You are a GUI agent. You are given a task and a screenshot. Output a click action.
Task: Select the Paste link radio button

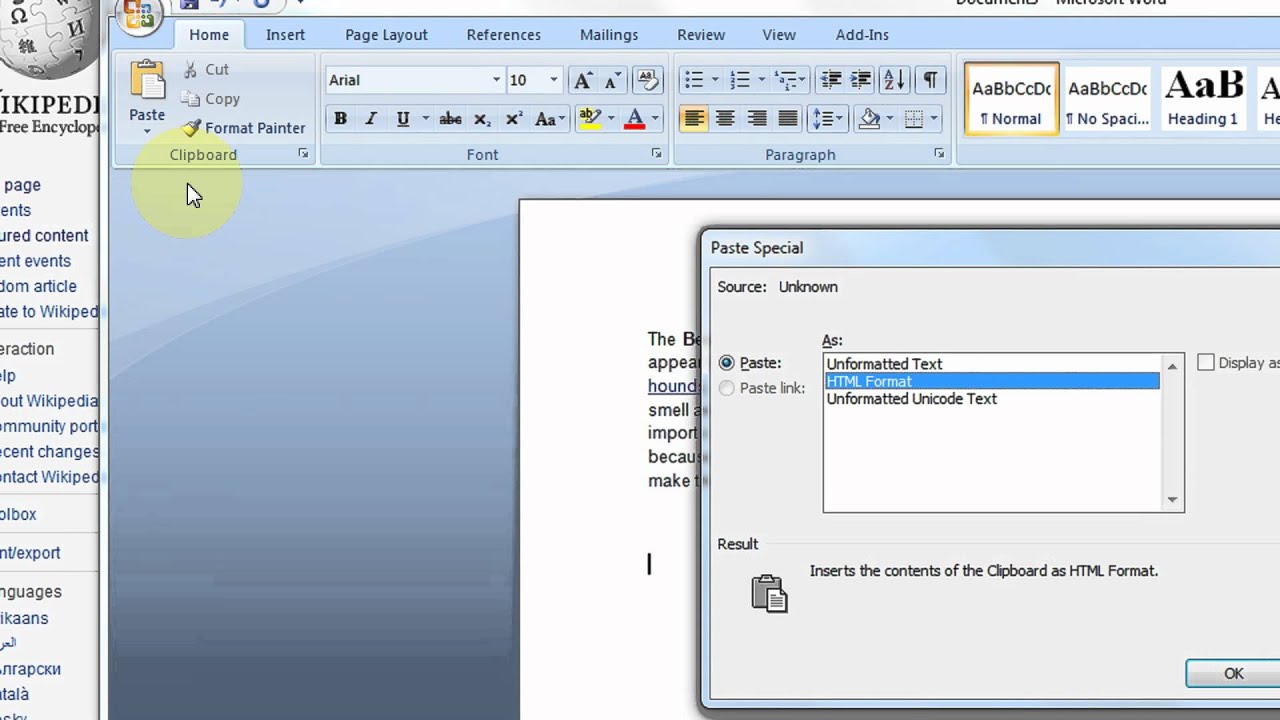(x=727, y=388)
